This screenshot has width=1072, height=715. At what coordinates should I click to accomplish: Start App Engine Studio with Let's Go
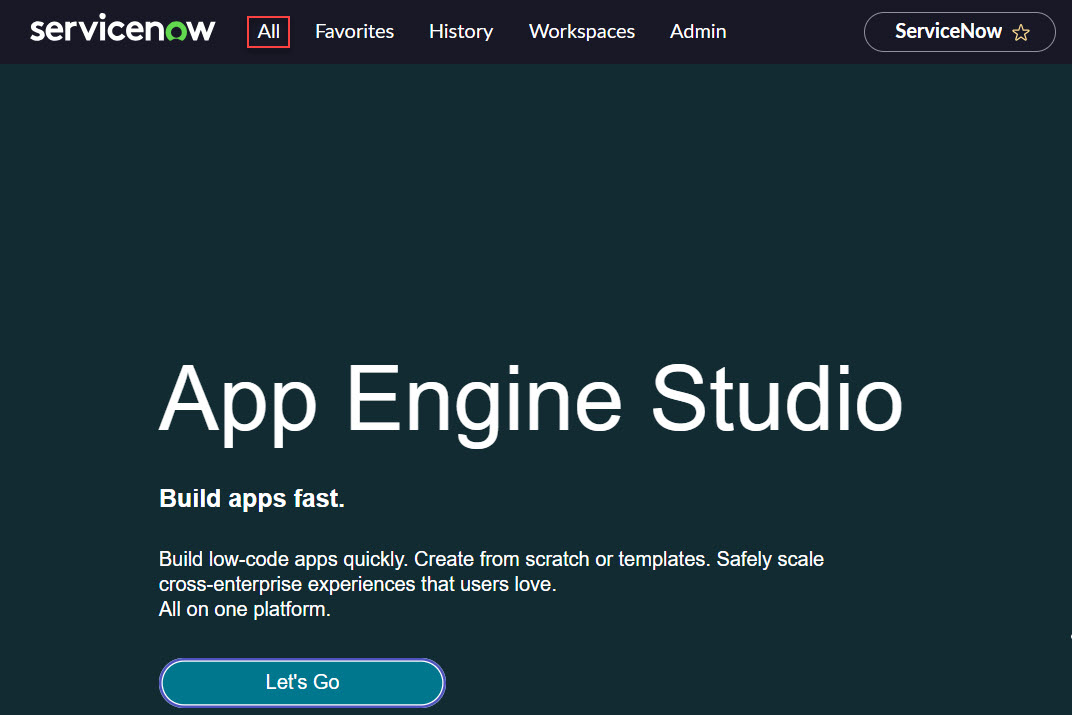point(302,682)
